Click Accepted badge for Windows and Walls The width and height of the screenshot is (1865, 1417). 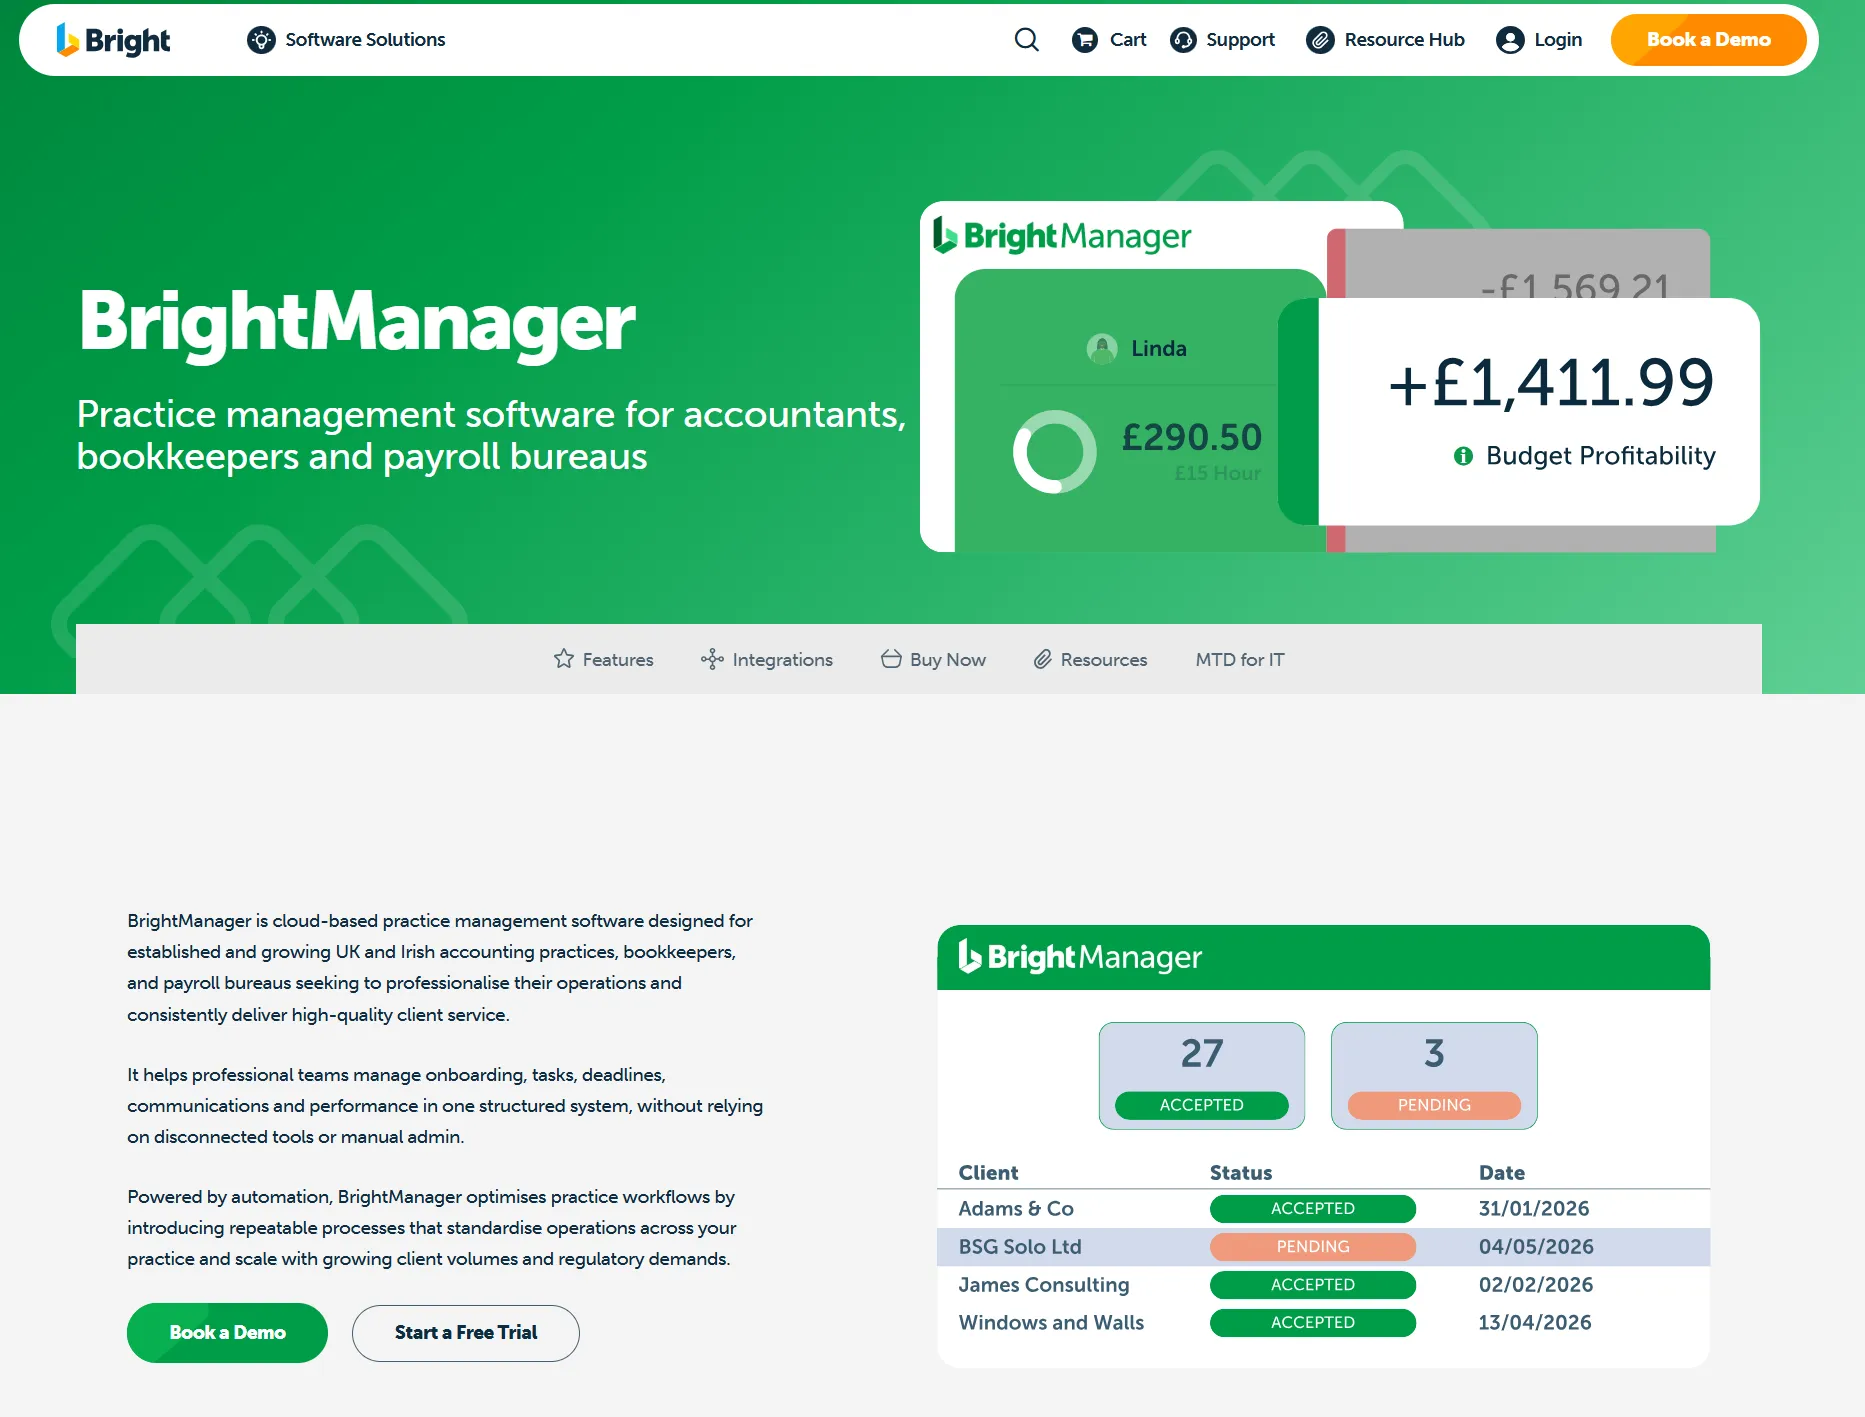(x=1313, y=1322)
